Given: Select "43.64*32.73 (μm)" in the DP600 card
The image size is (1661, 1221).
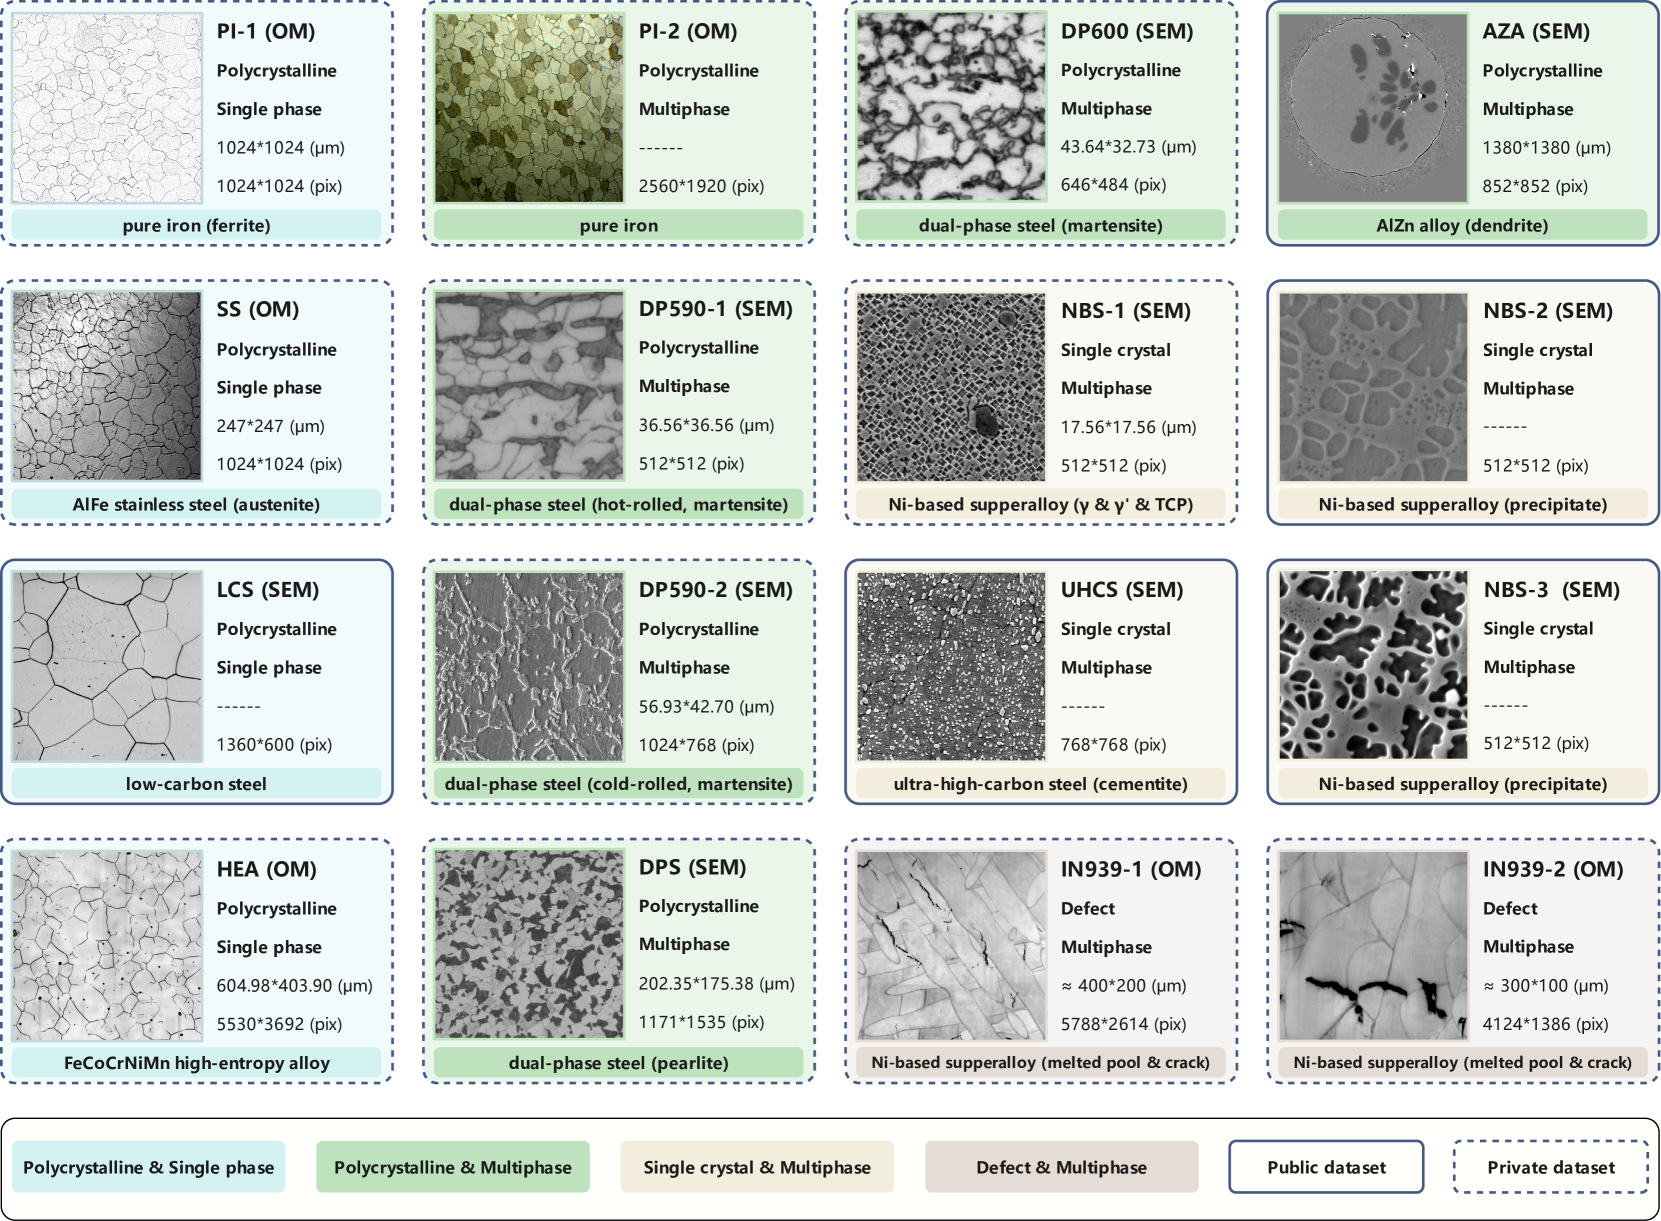Looking at the screenshot, I should [1128, 146].
